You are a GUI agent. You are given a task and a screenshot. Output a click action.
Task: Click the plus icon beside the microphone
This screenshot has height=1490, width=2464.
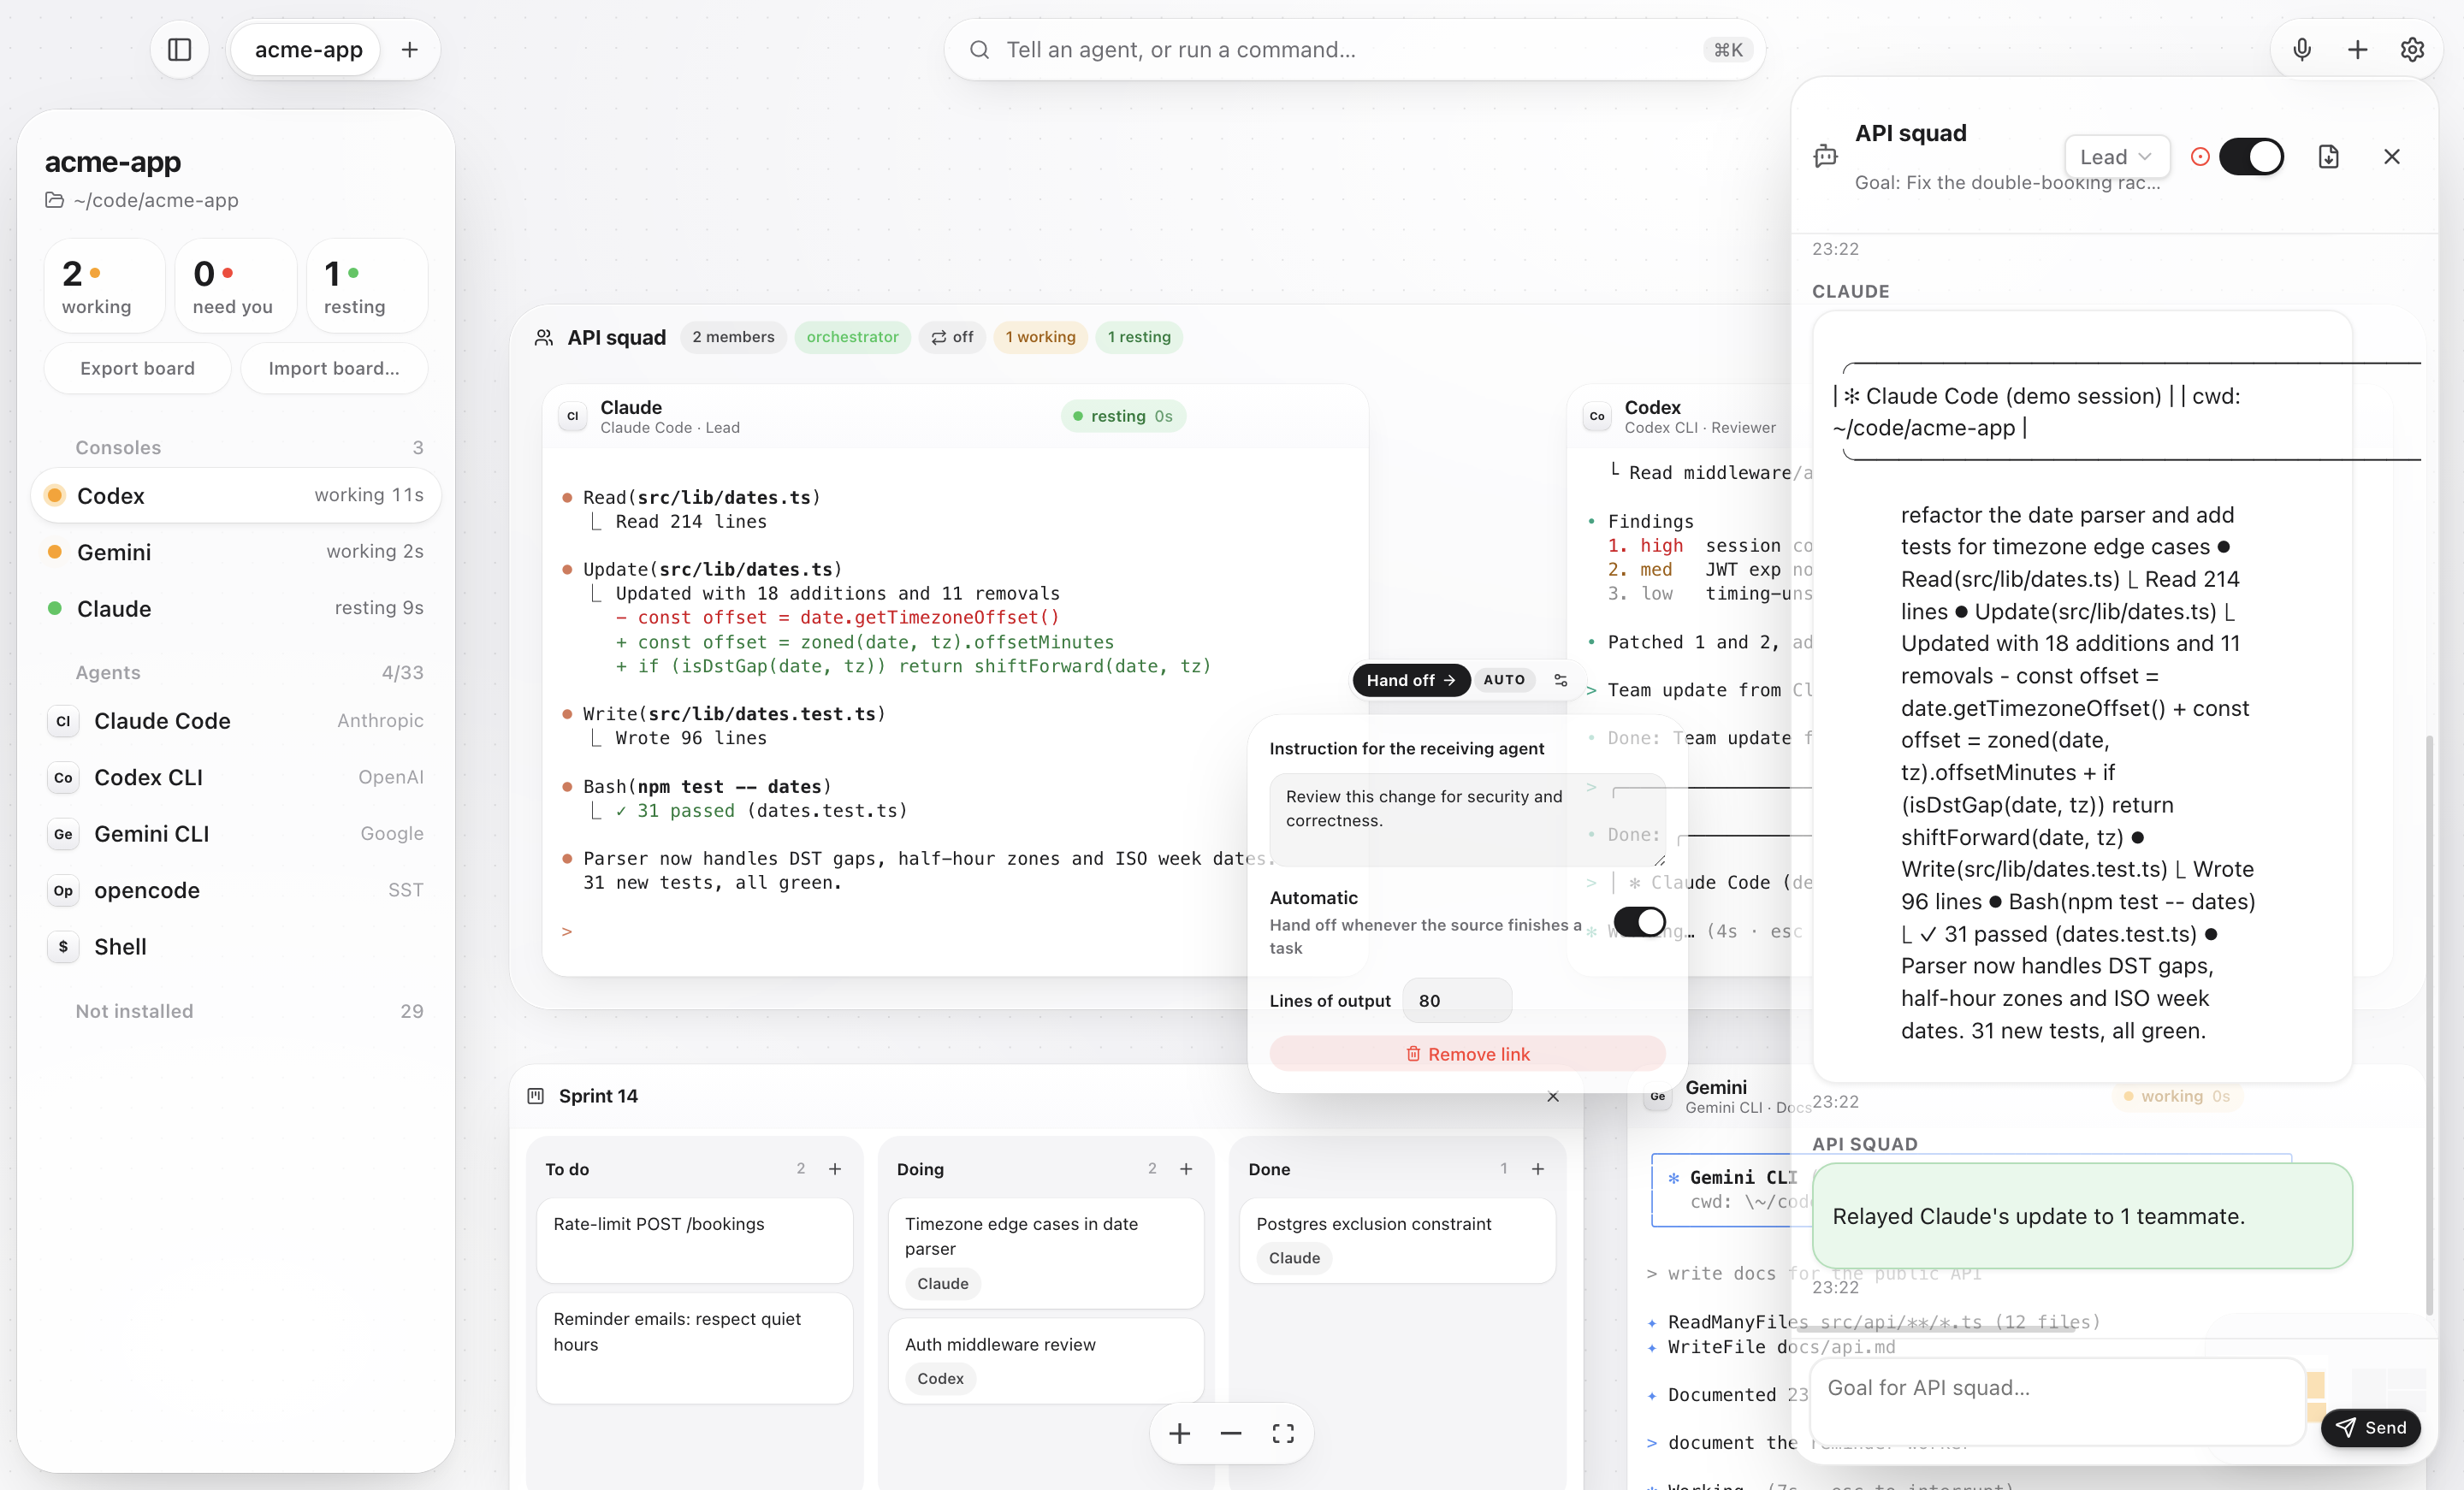(x=2357, y=50)
